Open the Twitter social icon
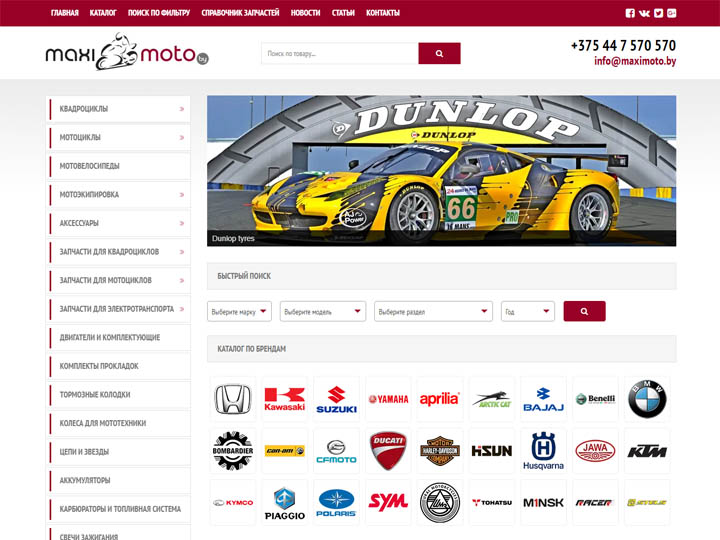The width and height of the screenshot is (720, 540). pos(658,13)
